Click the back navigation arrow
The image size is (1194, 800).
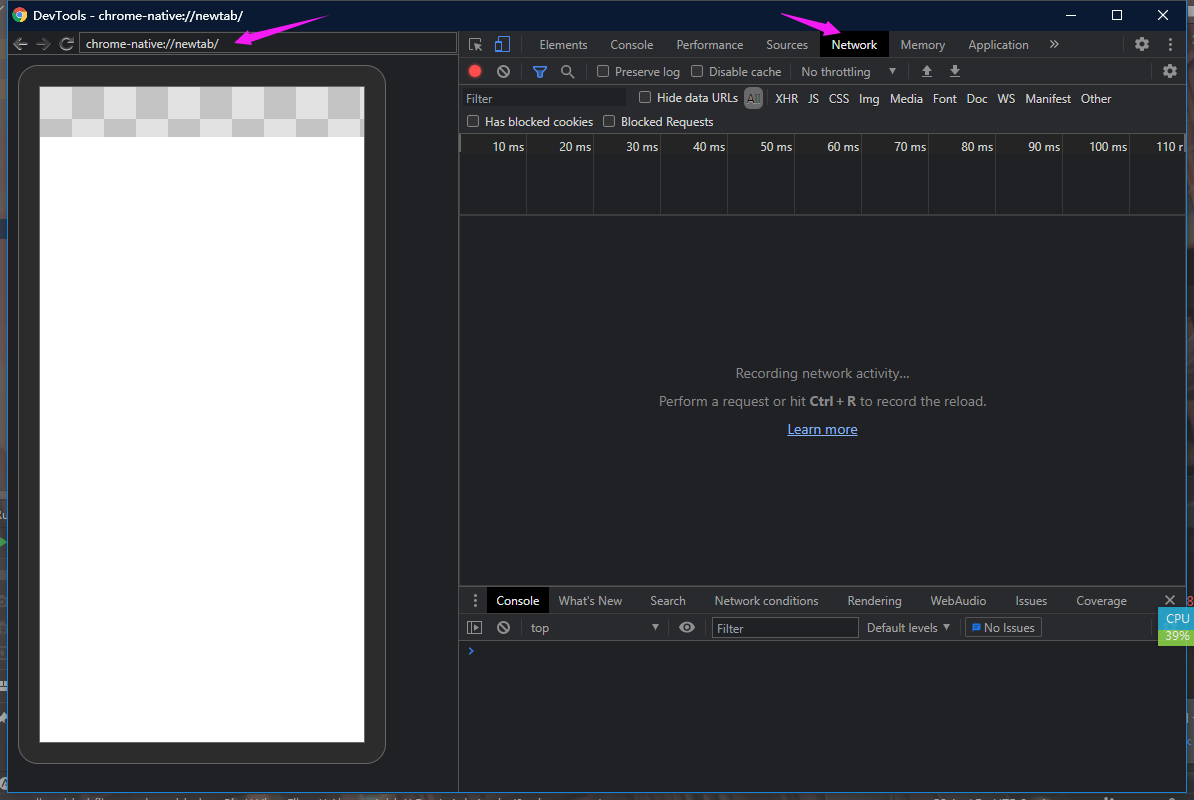coord(21,44)
